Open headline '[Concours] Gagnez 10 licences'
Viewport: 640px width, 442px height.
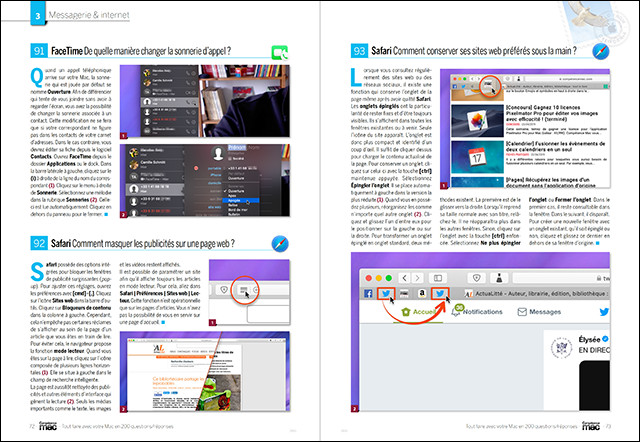[552, 113]
